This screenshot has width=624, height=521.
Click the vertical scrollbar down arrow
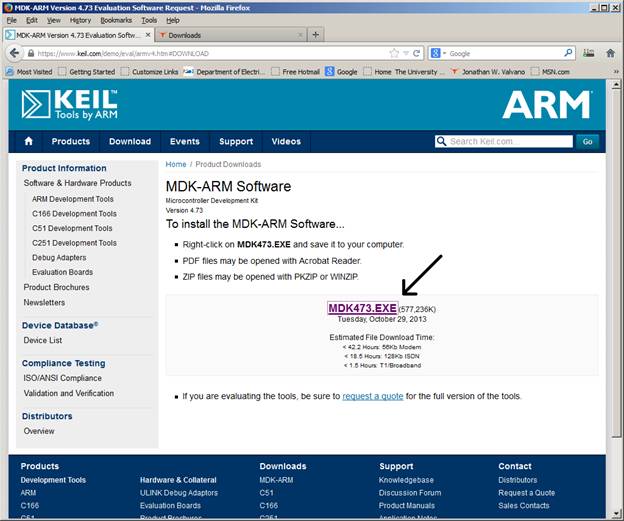pyautogui.click(x=616, y=514)
